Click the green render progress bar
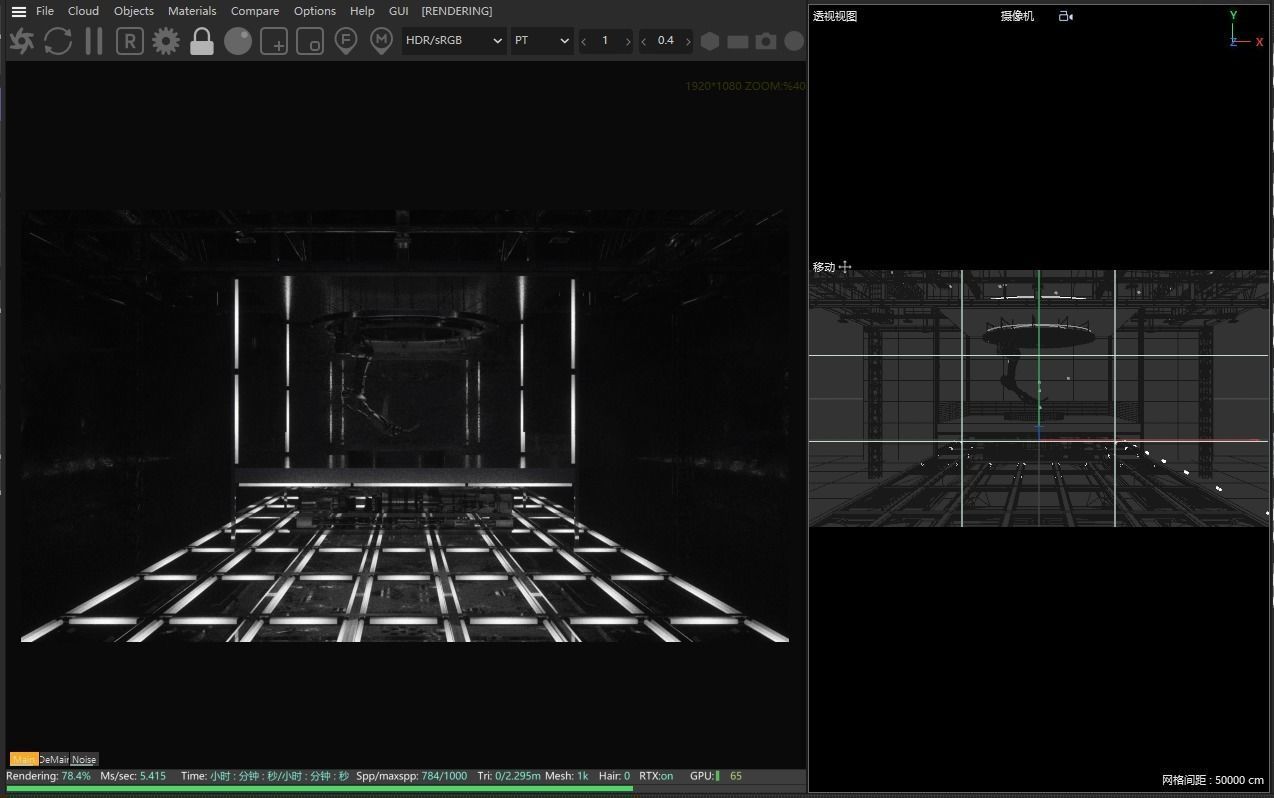The height and width of the screenshot is (798, 1274). point(320,789)
